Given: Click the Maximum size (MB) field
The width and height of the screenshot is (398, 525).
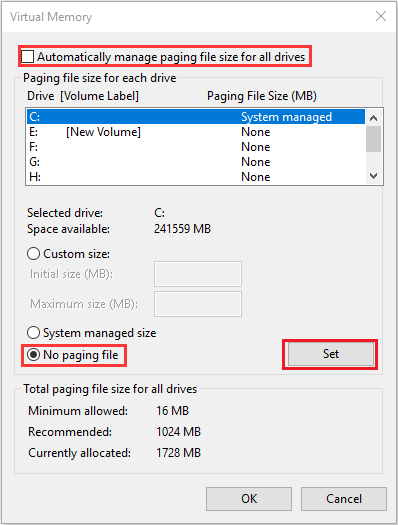Looking at the screenshot, I should [x=198, y=304].
